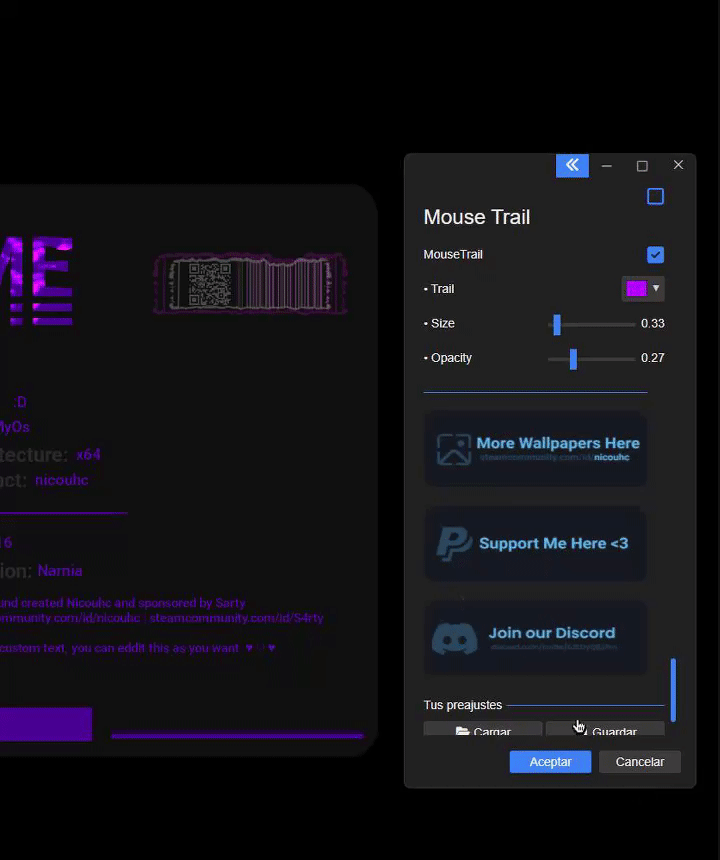Click the 'Tus preajustes' section label

(x=463, y=705)
